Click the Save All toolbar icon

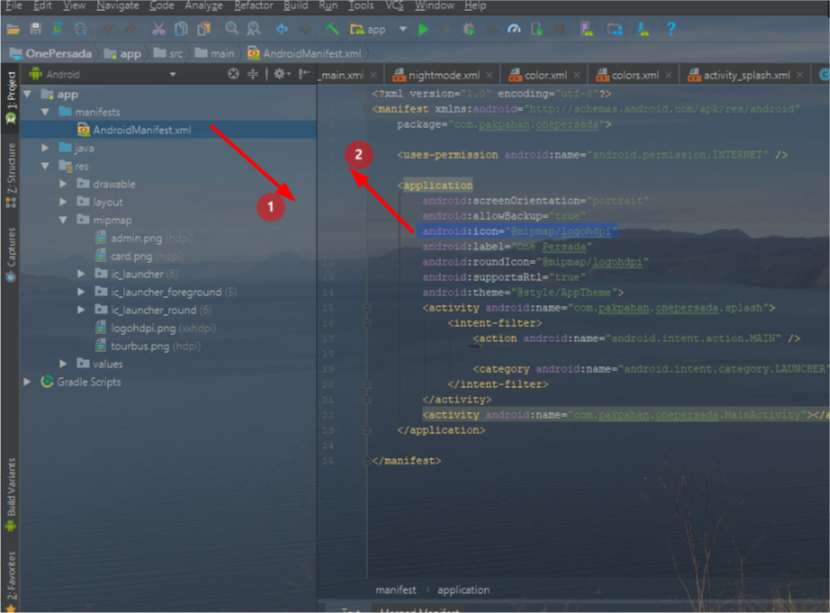pyautogui.click(x=35, y=30)
